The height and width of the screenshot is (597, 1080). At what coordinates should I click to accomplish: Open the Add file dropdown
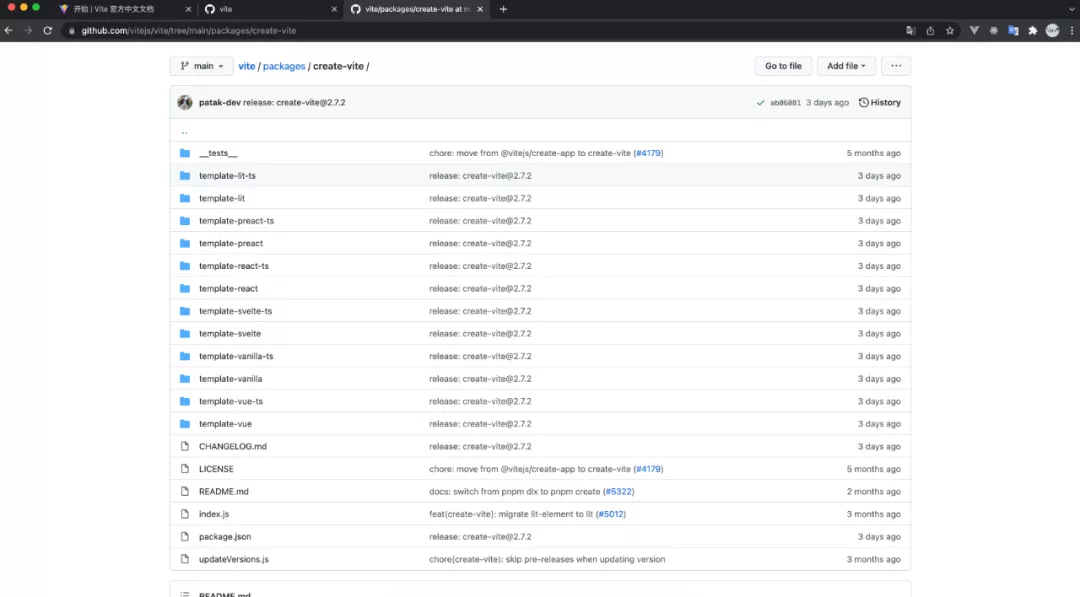click(846, 66)
